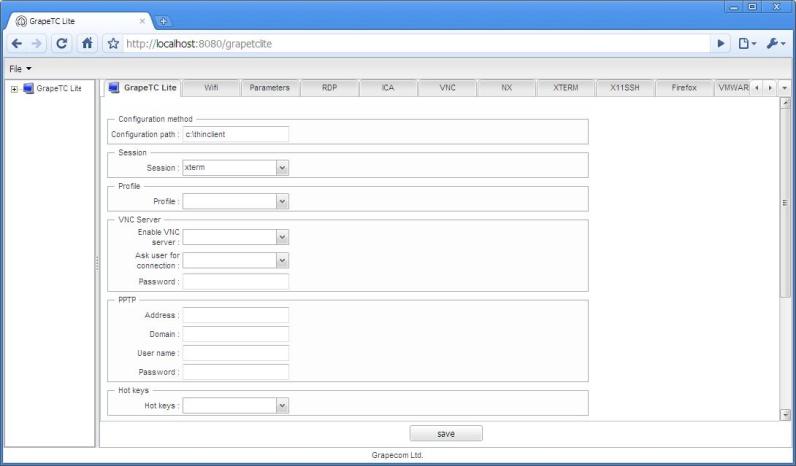
Task: Click the browser back arrow button
Action: [17, 44]
